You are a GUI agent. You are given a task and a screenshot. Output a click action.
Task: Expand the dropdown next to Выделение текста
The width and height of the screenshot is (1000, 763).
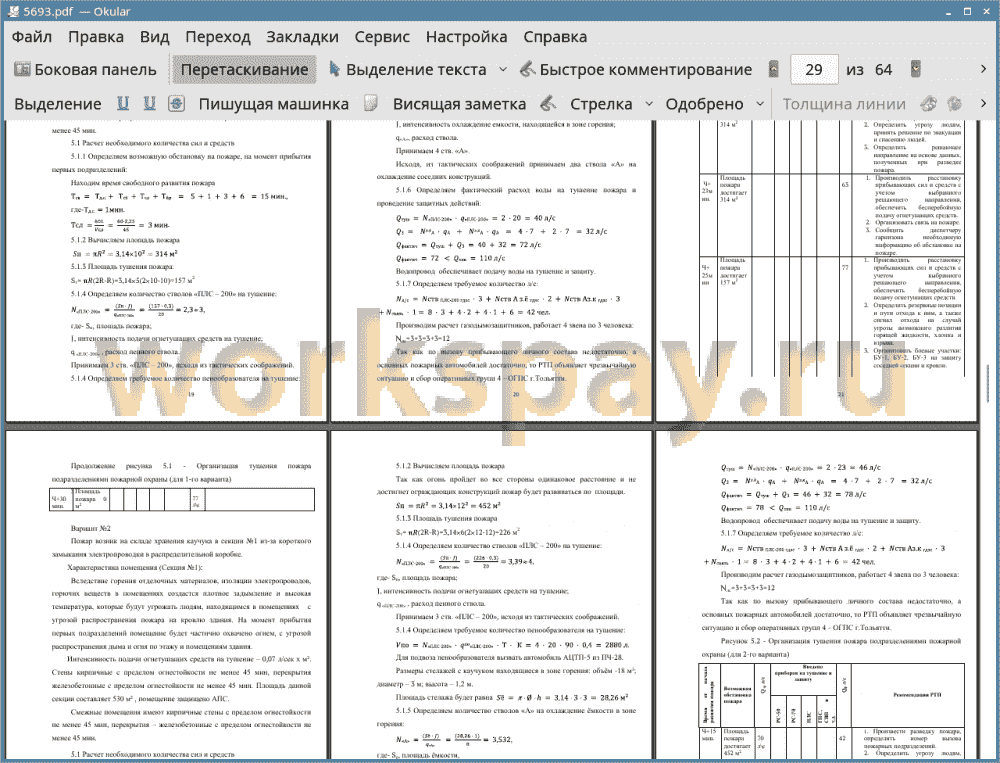(x=503, y=70)
